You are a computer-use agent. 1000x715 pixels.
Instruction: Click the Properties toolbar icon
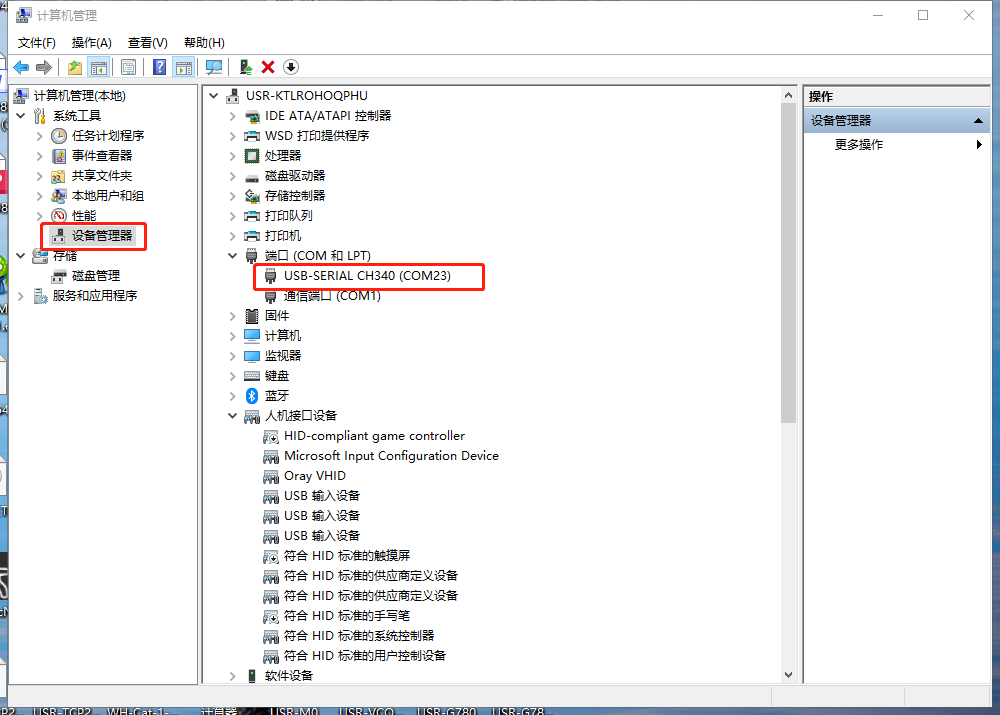(x=128, y=67)
